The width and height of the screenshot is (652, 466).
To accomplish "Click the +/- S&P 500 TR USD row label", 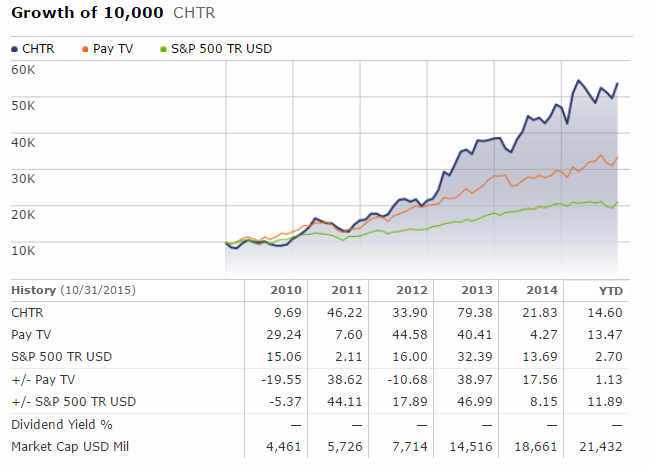I will (74, 402).
